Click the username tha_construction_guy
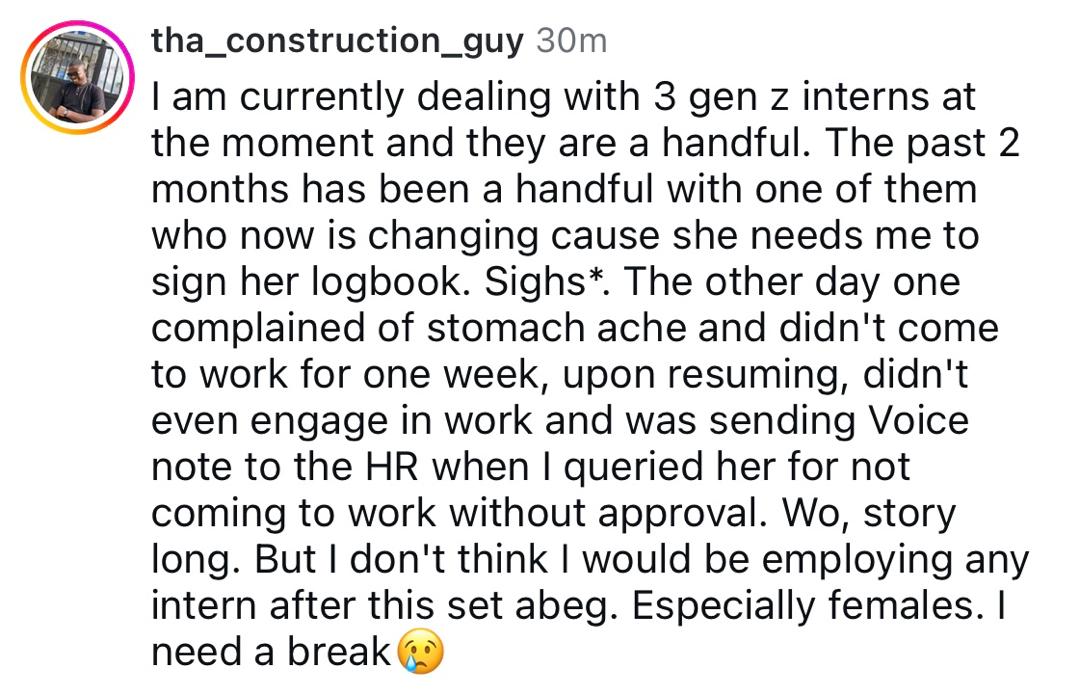Image resolution: width=1080 pixels, height=695 pixels. (338, 41)
